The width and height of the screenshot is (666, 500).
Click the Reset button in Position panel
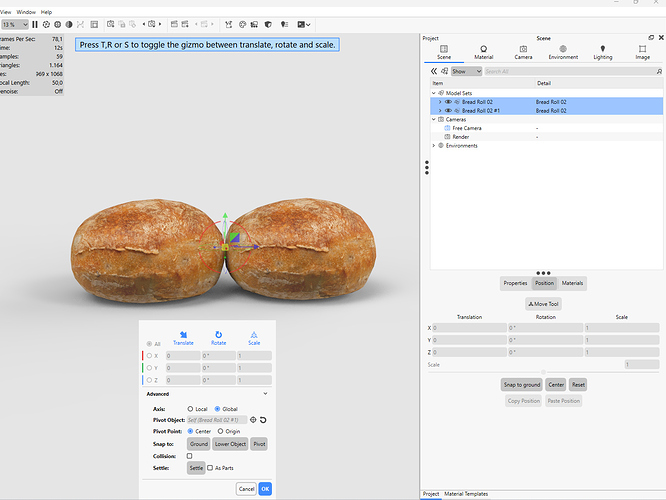point(578,385)
